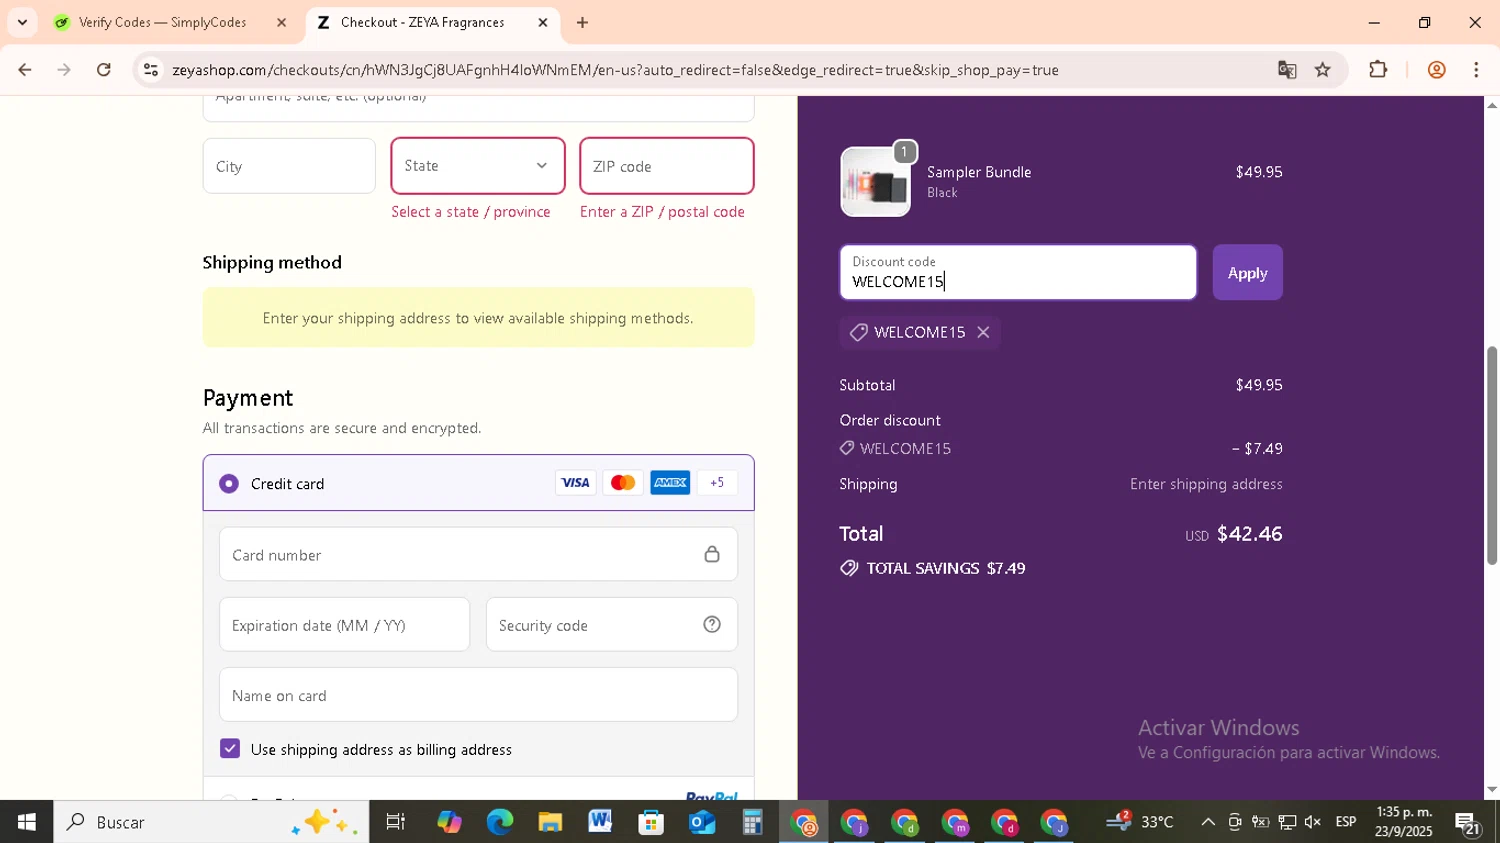This screenshot has width=1500, height=843.
Task: Click the 33°C weather widget
Action: [x=1141, y=822]
